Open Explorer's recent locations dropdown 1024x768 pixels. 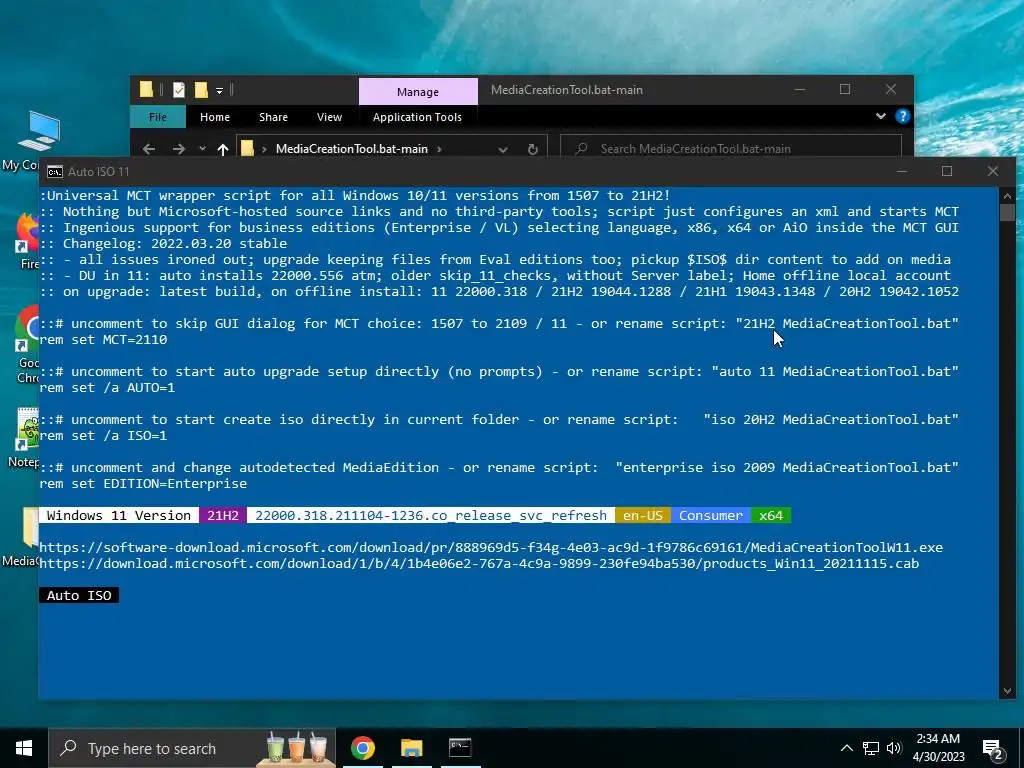coord(202,149)
